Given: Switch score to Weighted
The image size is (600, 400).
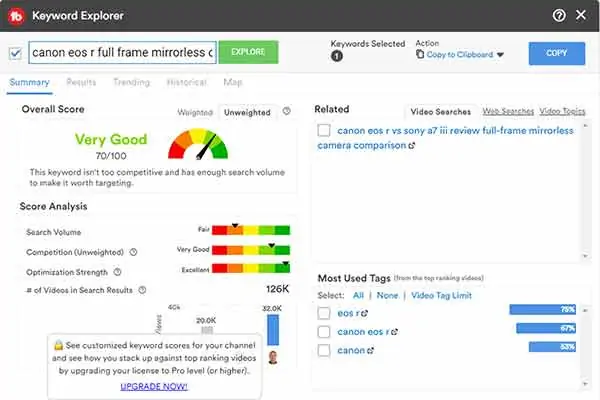Looking at the screenshot, I should tap(195, 112).
